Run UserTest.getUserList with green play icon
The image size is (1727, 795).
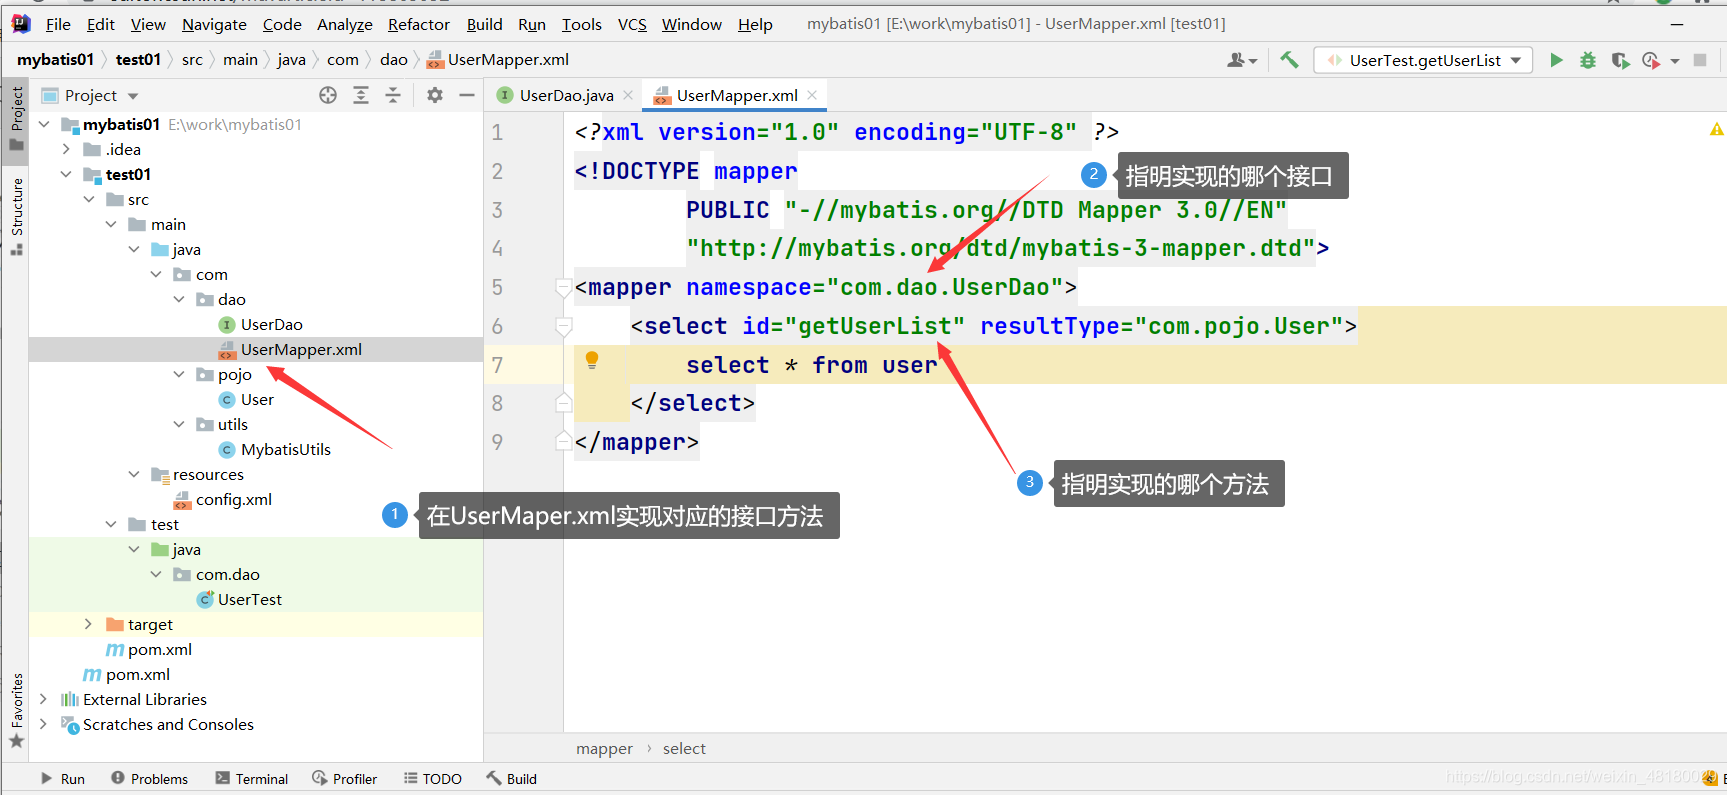click(x=1556, y=60)
